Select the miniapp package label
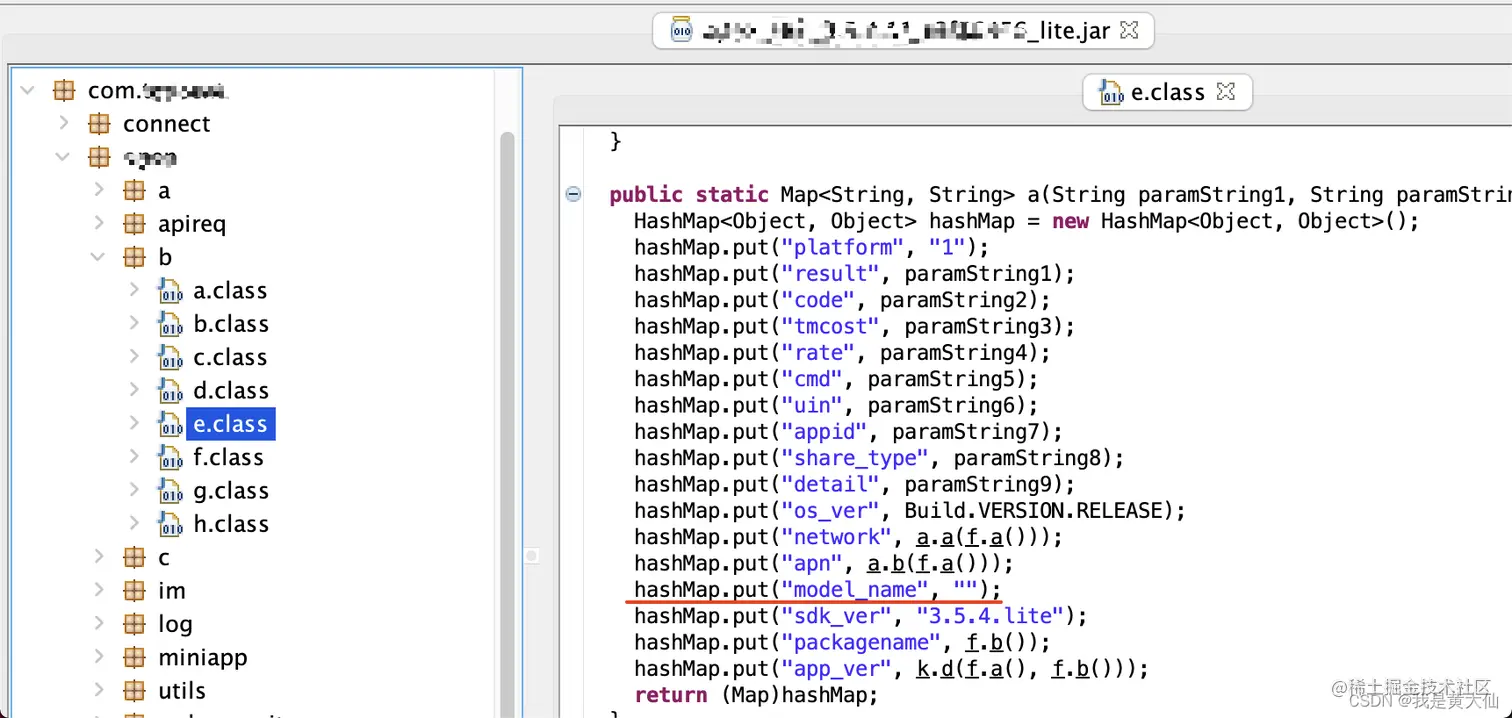Screen dimensions: 1512x718 click(x=202, y=658)
